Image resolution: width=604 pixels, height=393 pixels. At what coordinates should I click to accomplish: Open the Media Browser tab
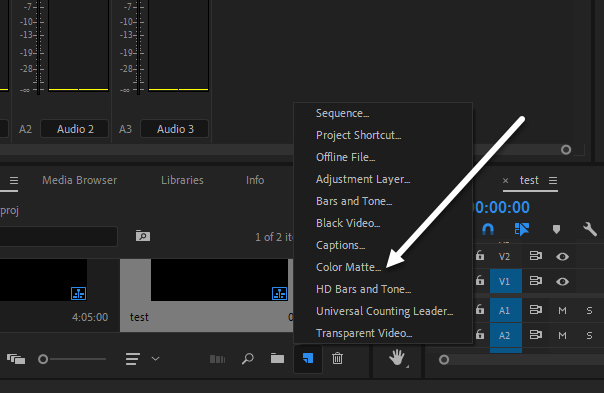[x=79, y=180]
